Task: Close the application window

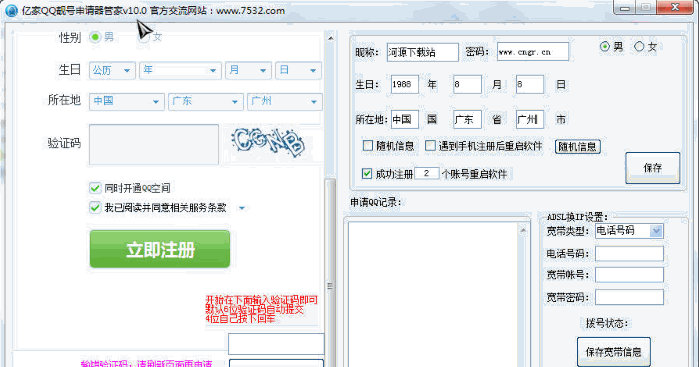Action: 675,7
